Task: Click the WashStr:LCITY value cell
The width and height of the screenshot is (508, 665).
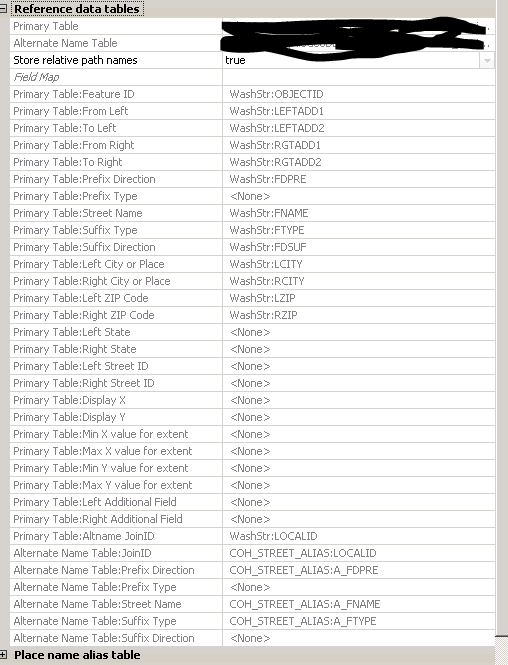Action: (x=358, y=264)
